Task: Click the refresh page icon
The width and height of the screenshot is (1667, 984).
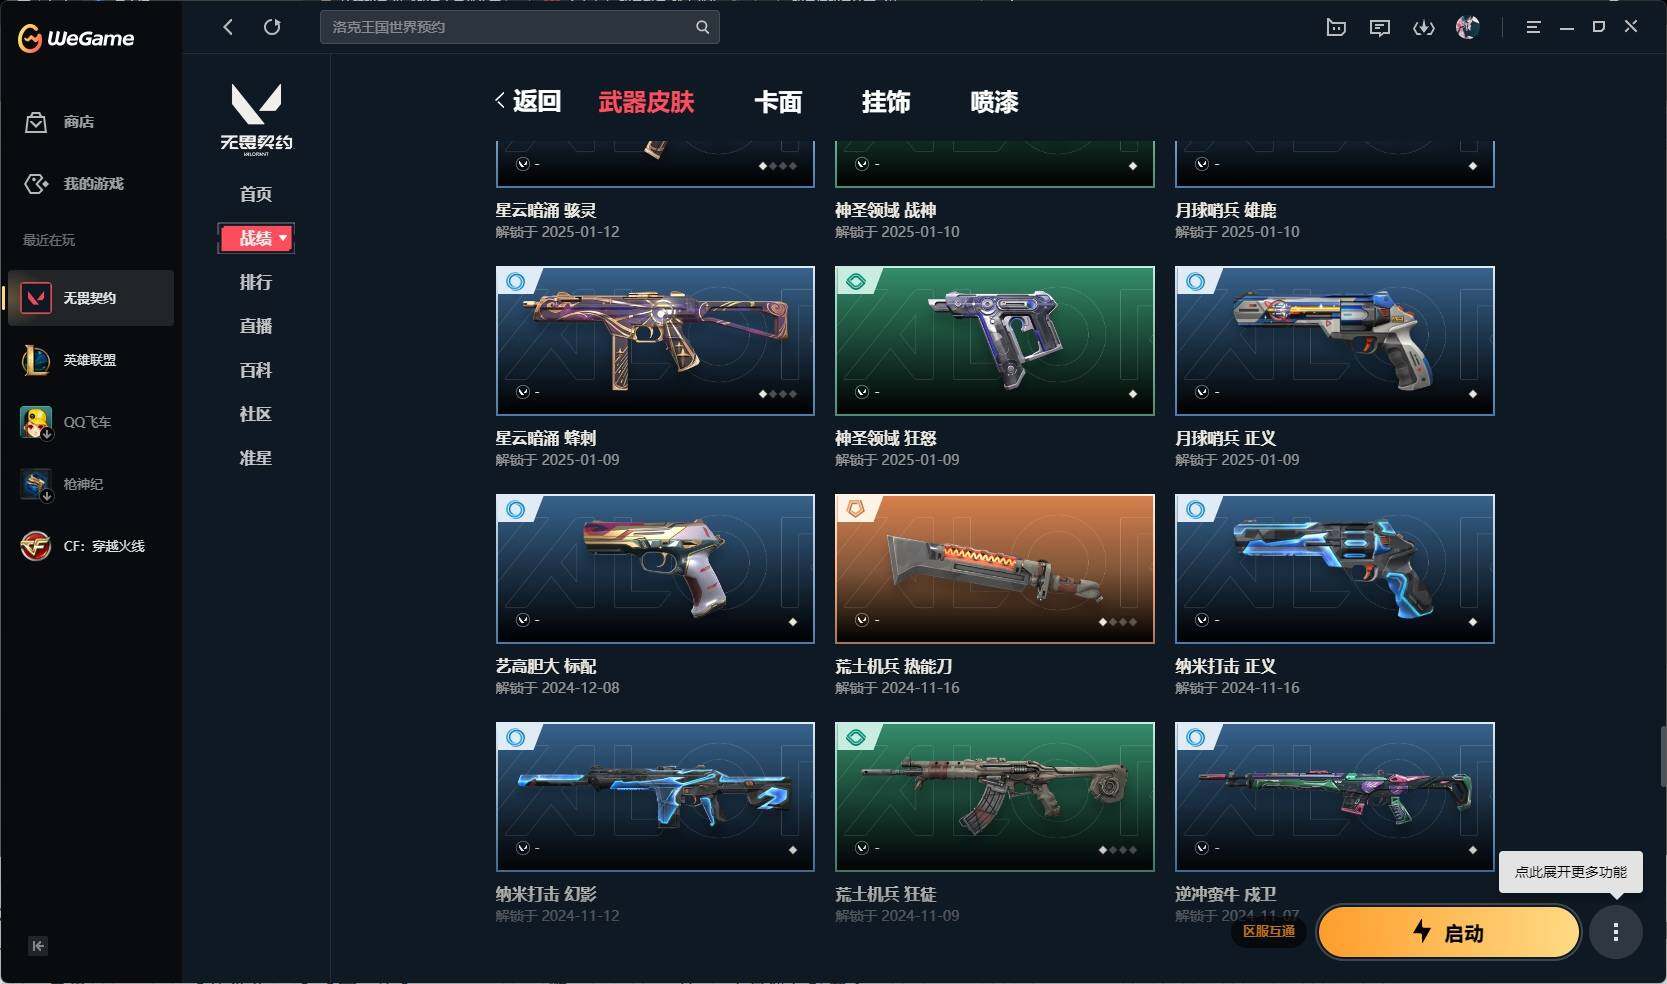Action: pyautogui.click(x=272, y=27)
